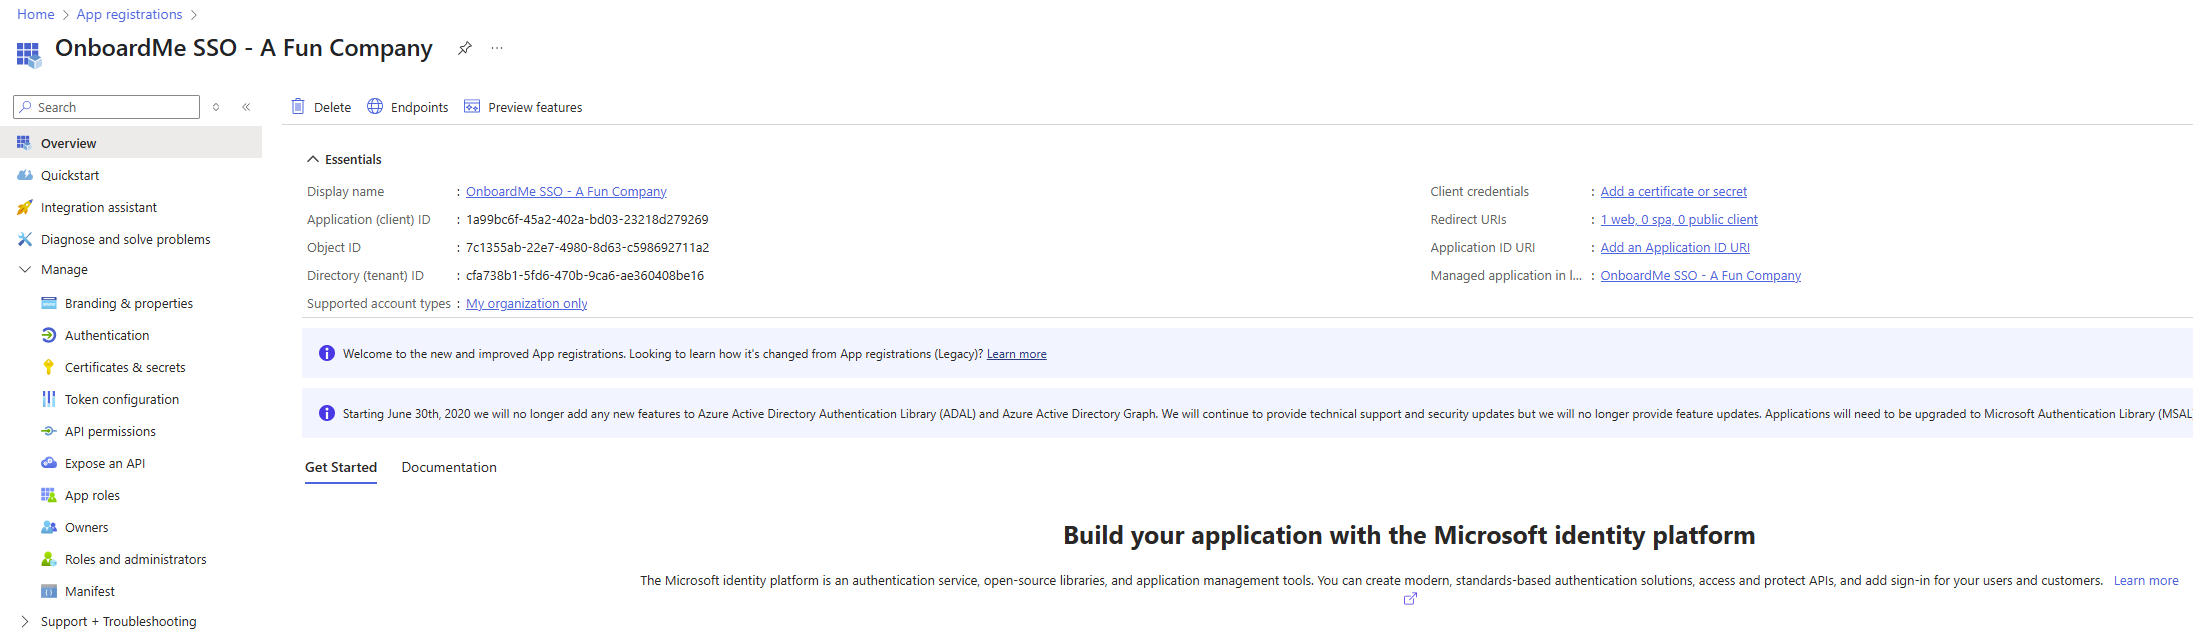Viewport: 2193px width, 639px height.
Task: Launch the Integration assistant
Action: pos(98,207)
